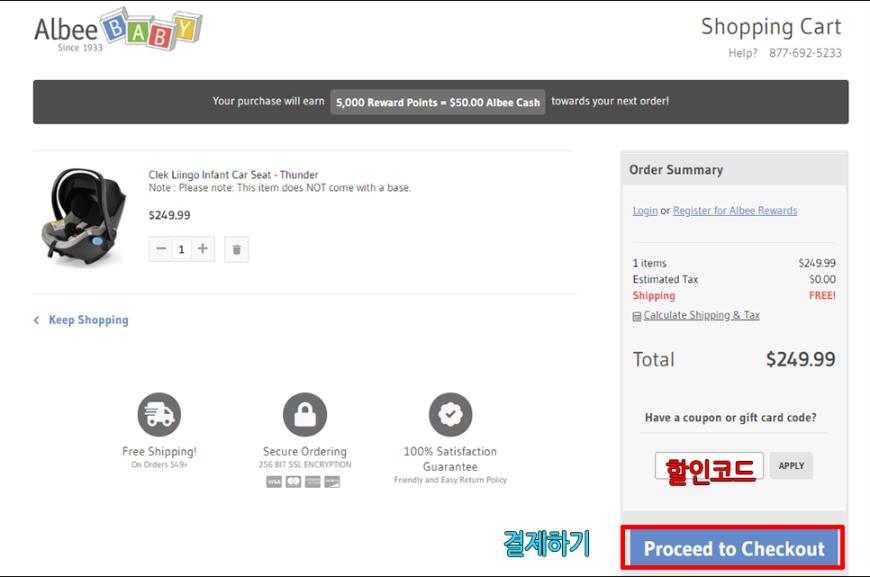Click the Keep Shopping back chevron
The height and width of the screenshot is (577, 870).
coord(37,320)
